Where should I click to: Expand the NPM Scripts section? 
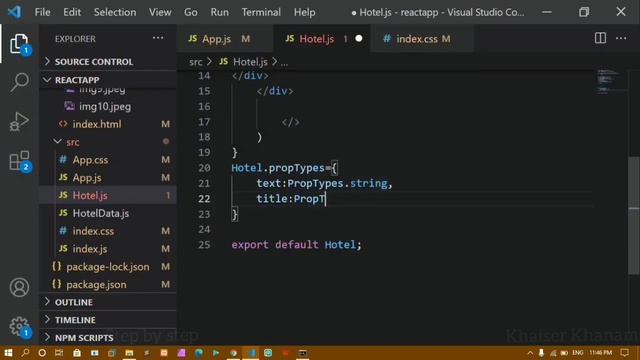pos(108,338)
